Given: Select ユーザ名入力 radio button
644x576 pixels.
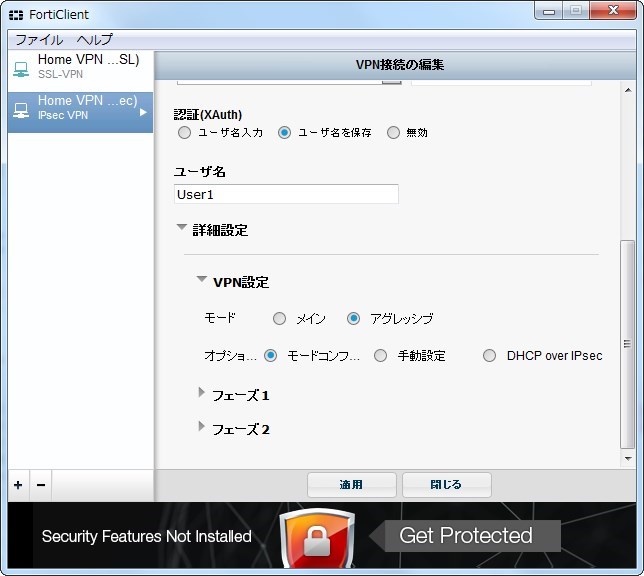Looking at the screenshot, I should (184, 133).
